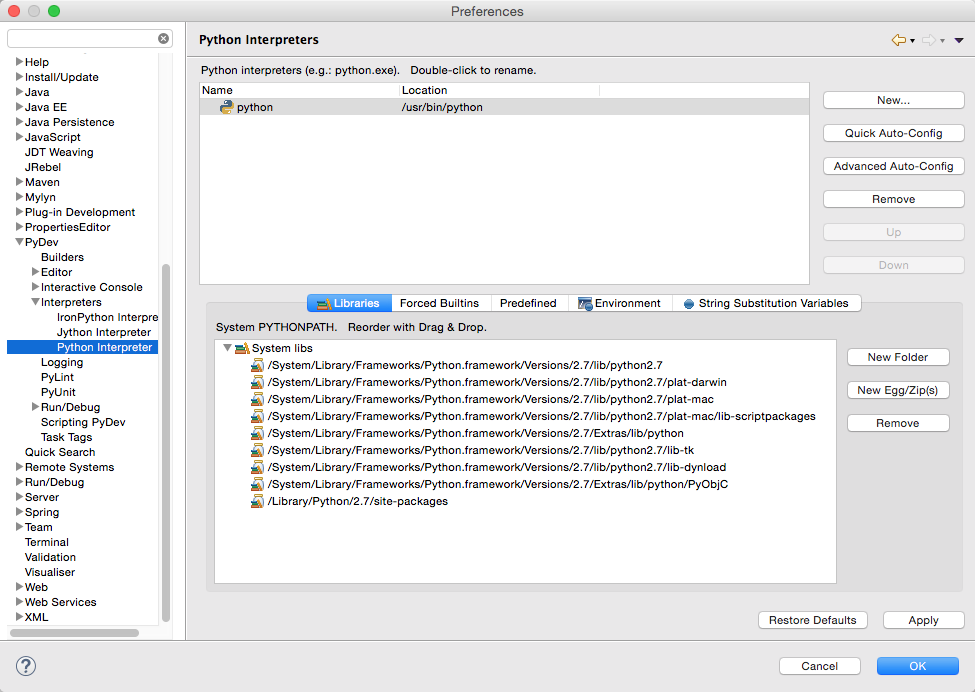Select the Task Tags item
975x692 pixels.
67,437
